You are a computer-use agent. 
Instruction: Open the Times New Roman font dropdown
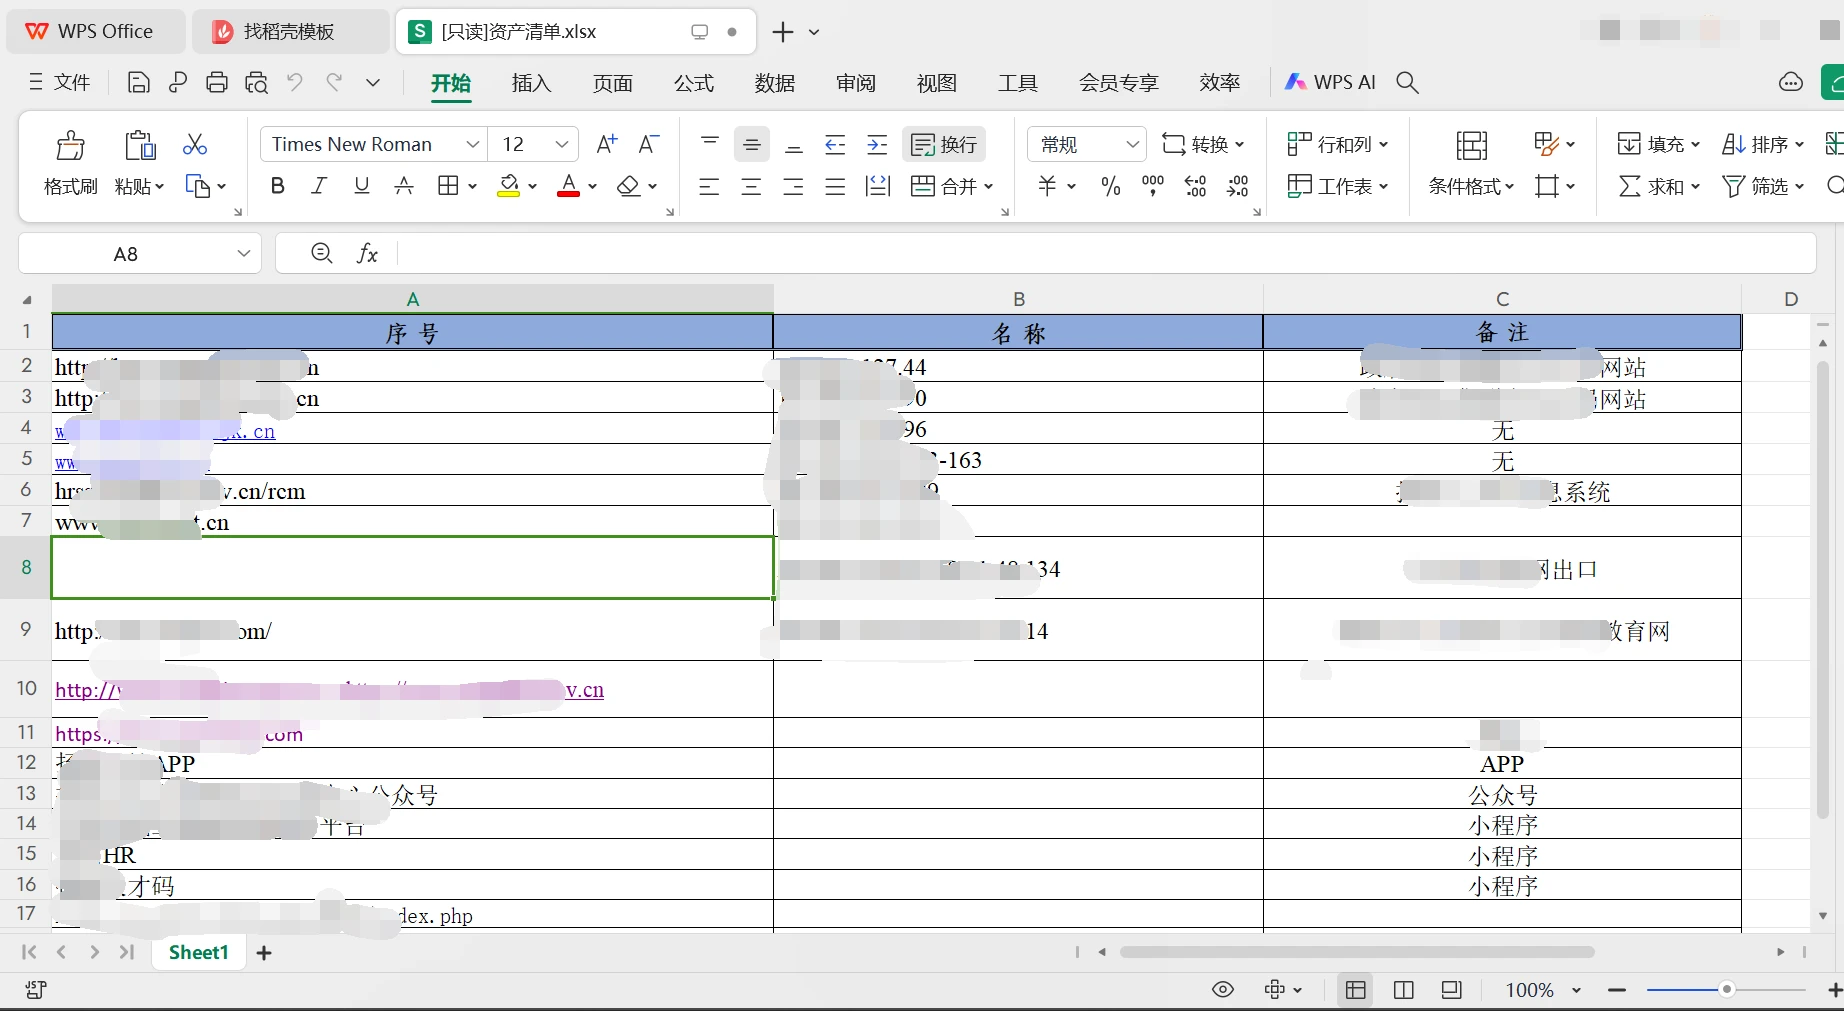[x=472, y=145]
